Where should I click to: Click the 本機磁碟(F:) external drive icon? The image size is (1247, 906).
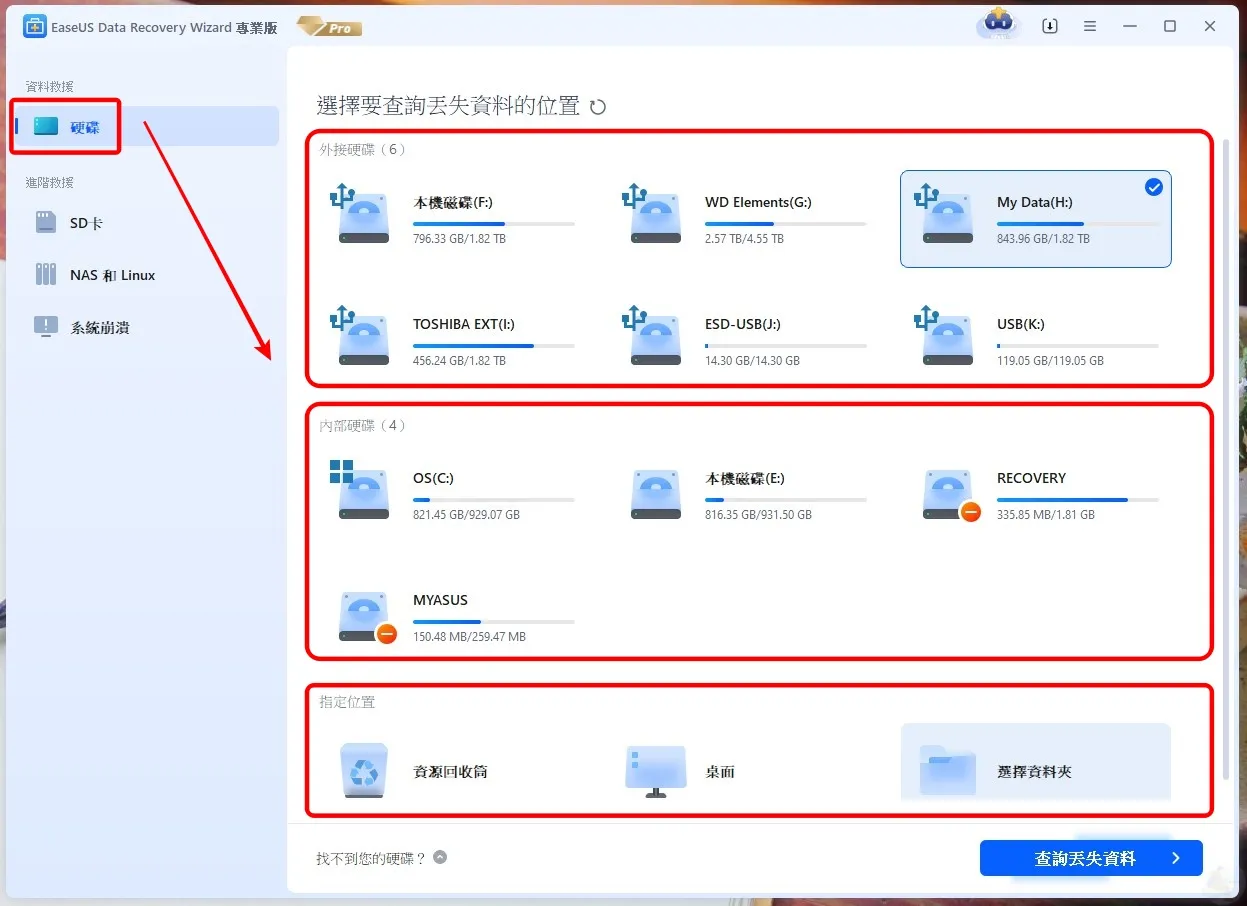coord(360,214)
